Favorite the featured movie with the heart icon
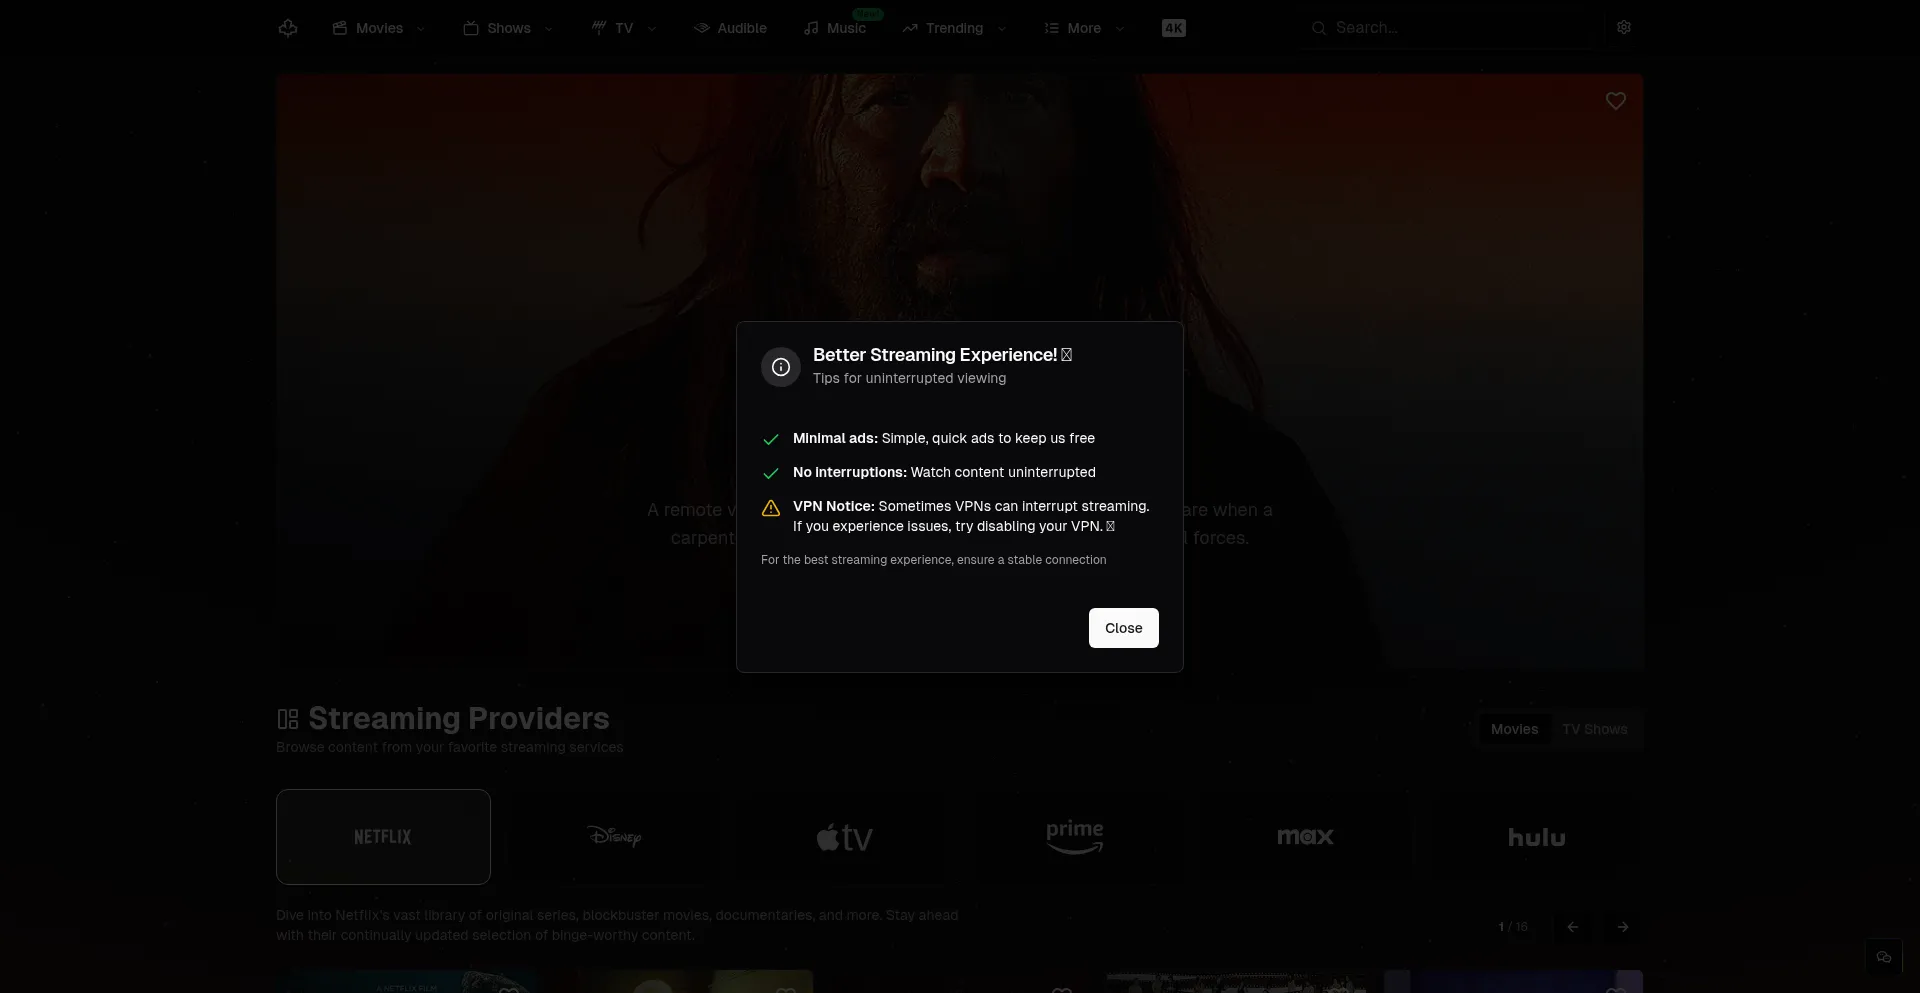1920x993 pixels. (x=1616, y=100)
